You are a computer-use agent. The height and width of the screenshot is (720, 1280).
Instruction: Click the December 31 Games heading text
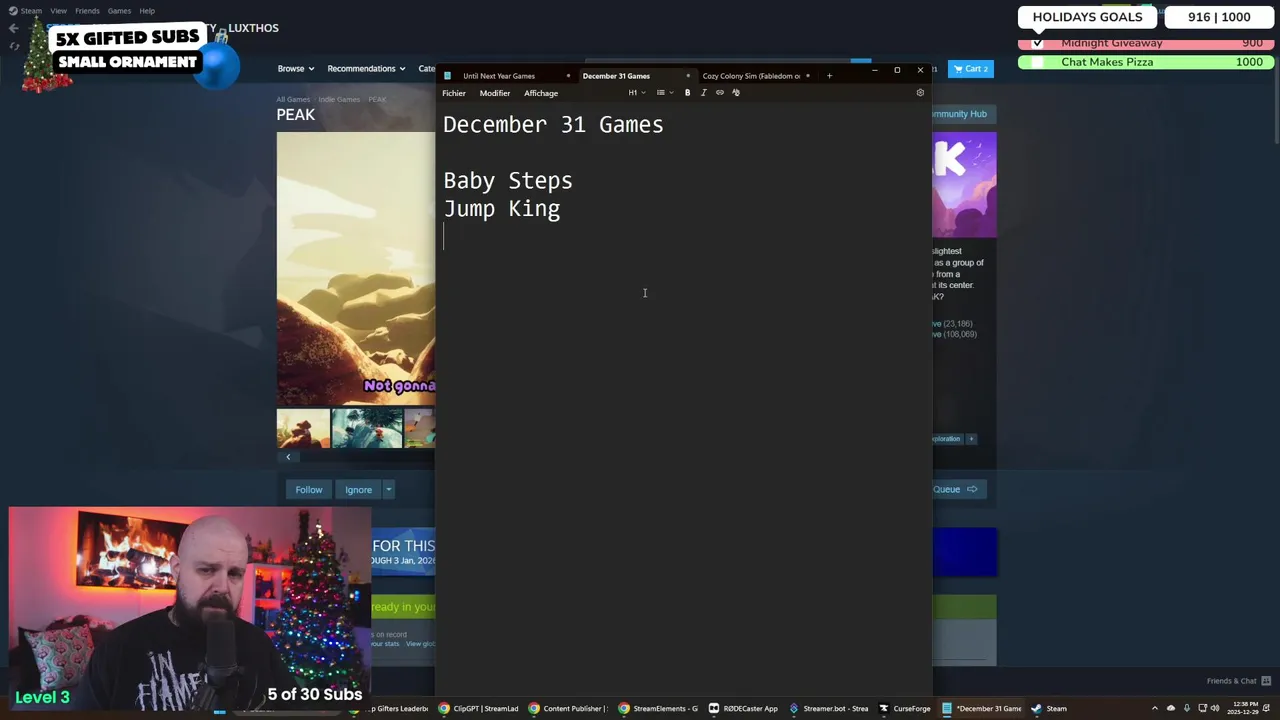(553, 125)
